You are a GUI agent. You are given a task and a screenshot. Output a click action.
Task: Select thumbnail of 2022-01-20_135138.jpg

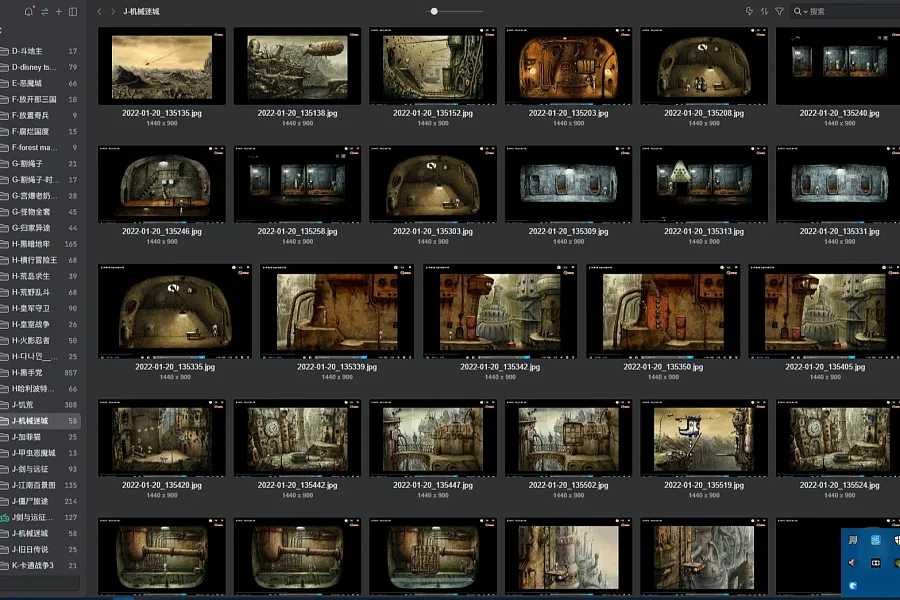(297, 66)
